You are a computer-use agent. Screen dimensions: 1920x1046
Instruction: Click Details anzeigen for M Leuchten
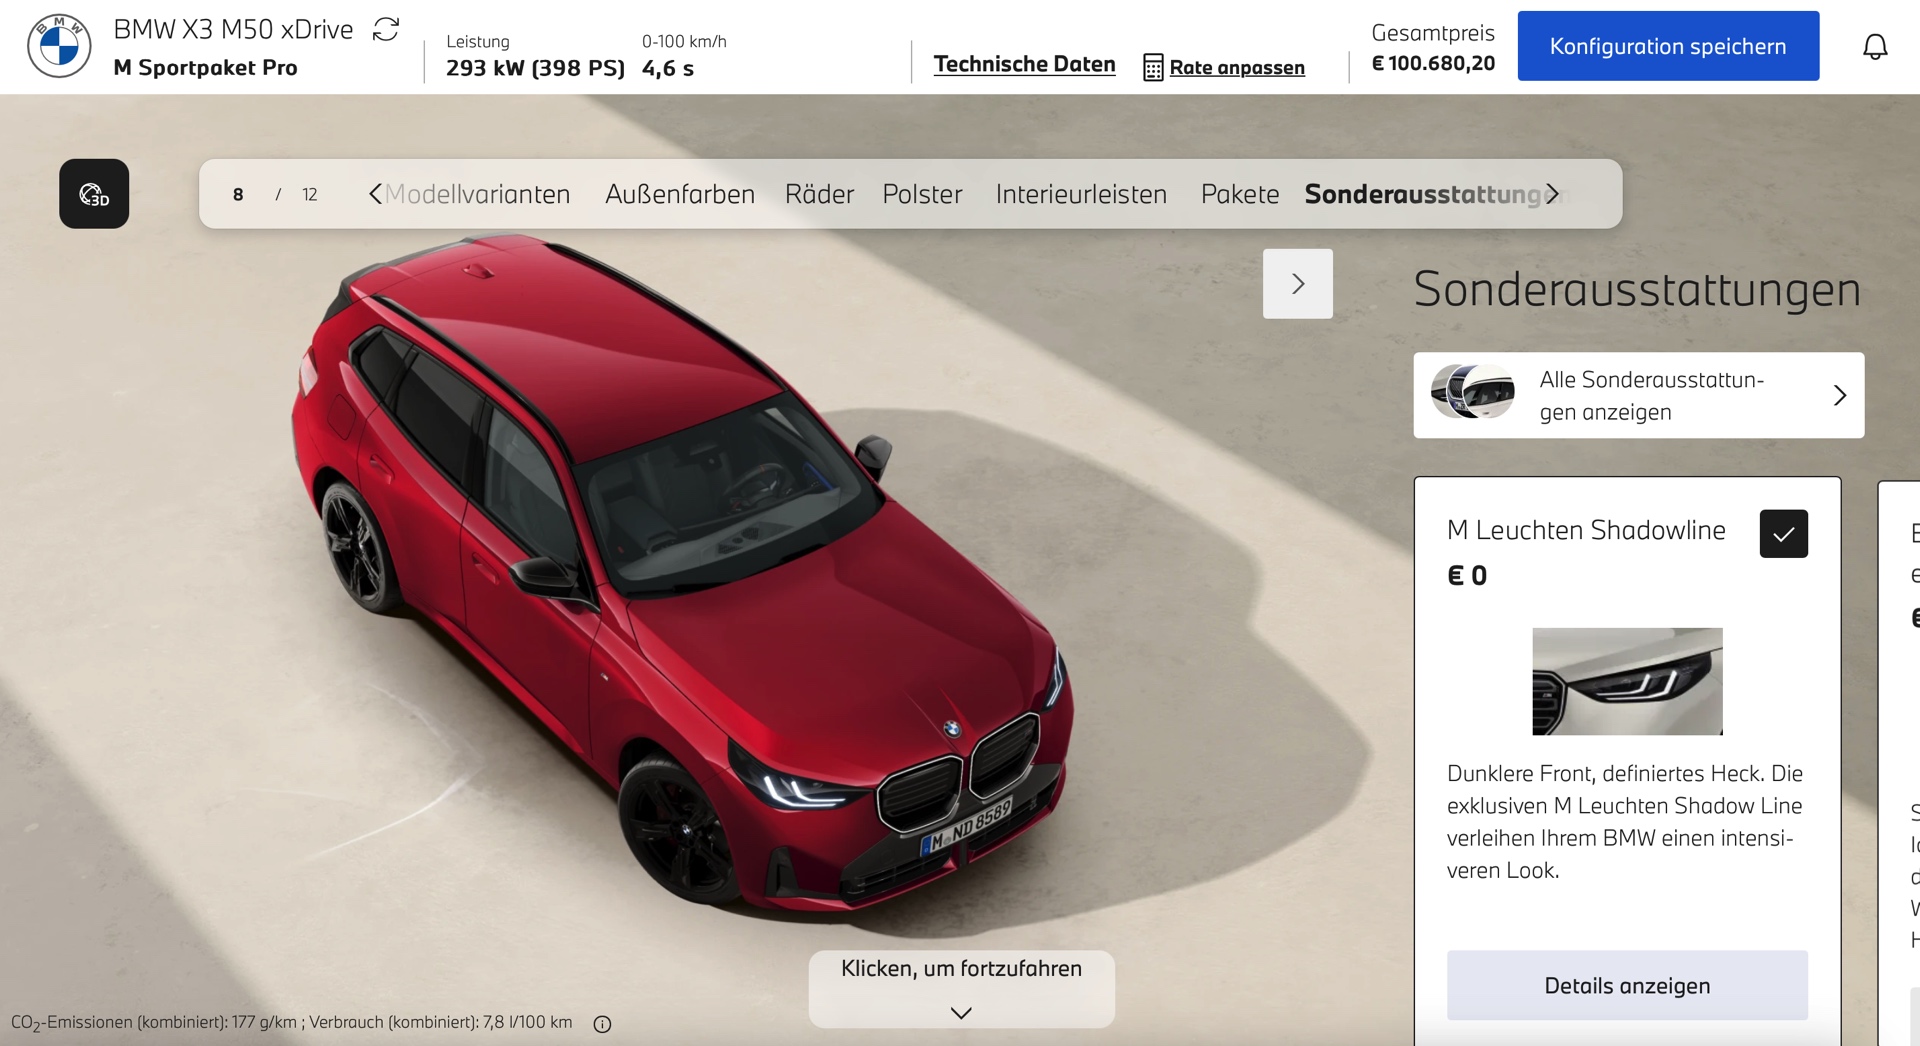click(x=1626, y=985)
